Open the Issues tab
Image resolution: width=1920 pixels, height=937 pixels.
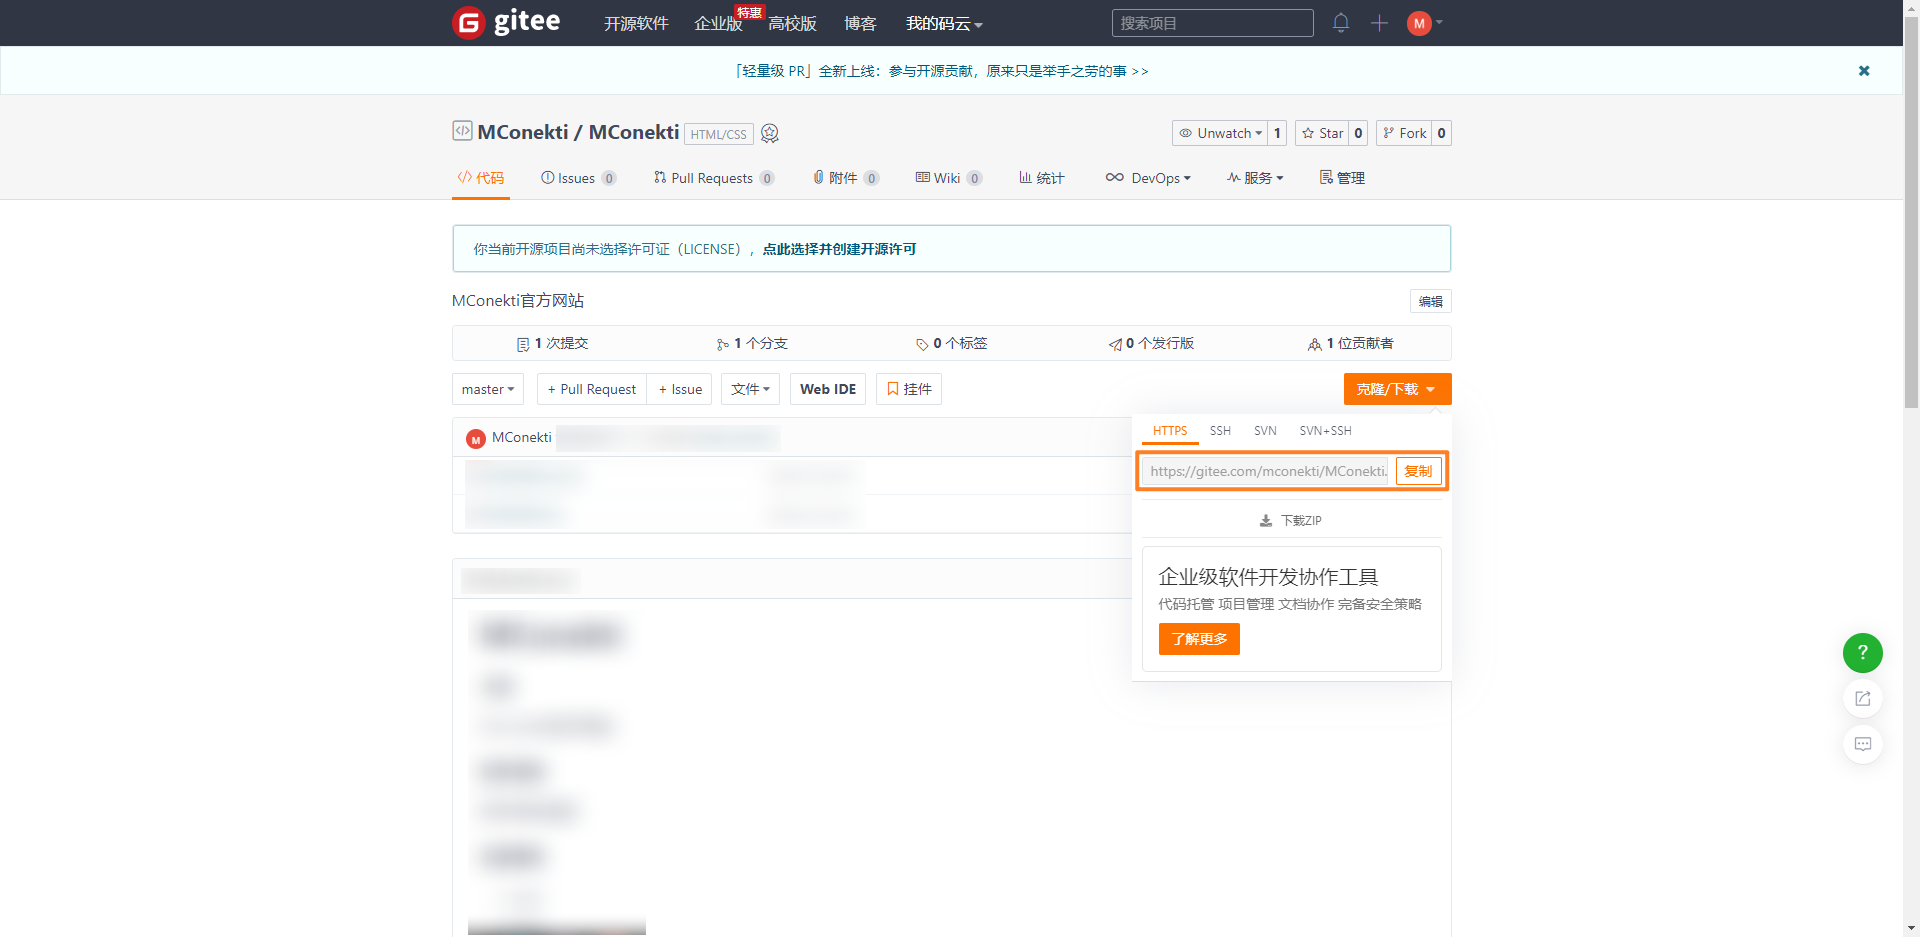[578, 178]
